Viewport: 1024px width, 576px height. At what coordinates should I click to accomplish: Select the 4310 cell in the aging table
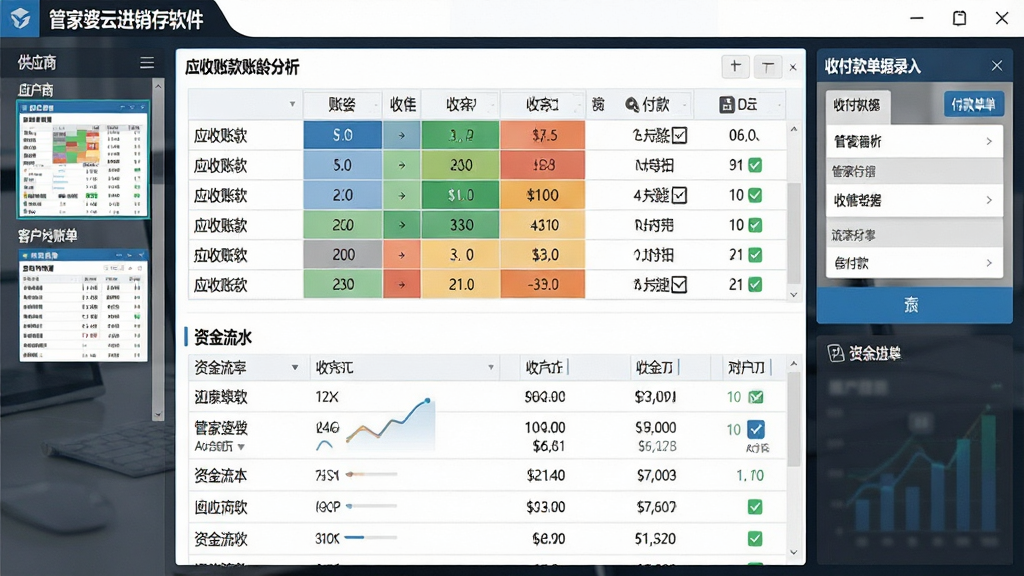click(x=543, y=225)
